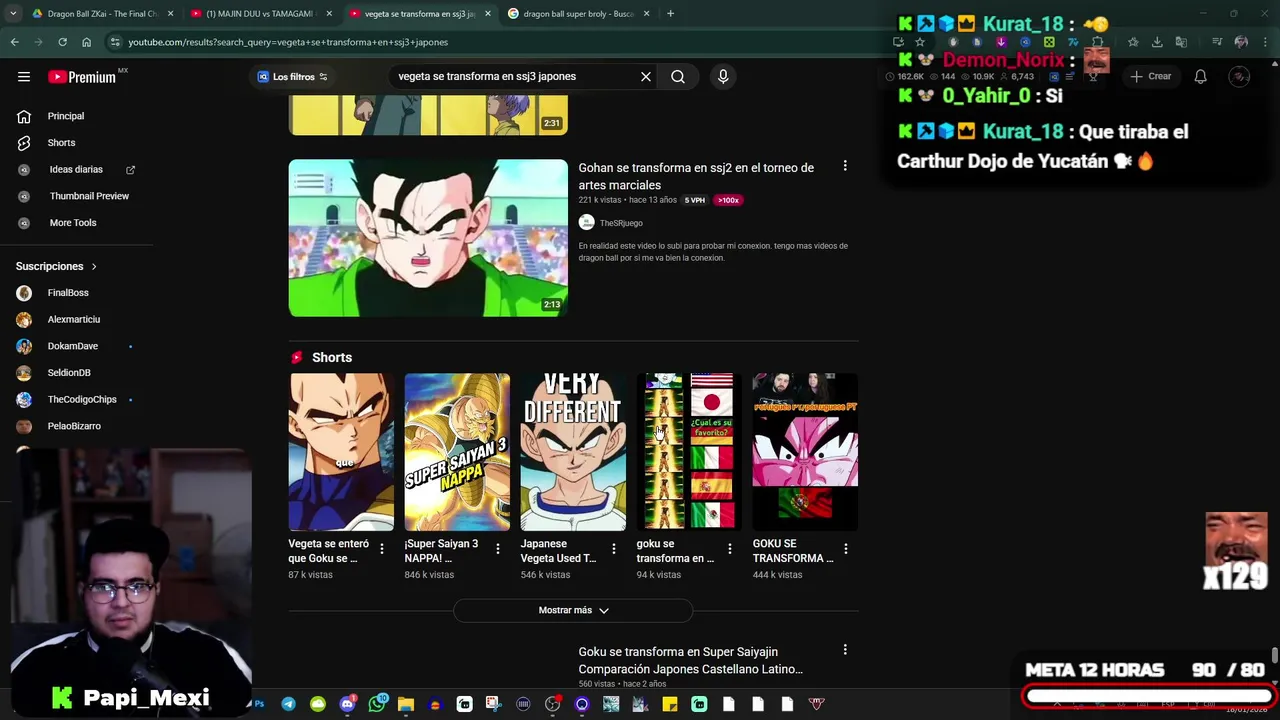Image resolution: width=1280 pixels, height=720 pixels.
Task: Open the Chrome downloads panel
Action: point(1157,42)
